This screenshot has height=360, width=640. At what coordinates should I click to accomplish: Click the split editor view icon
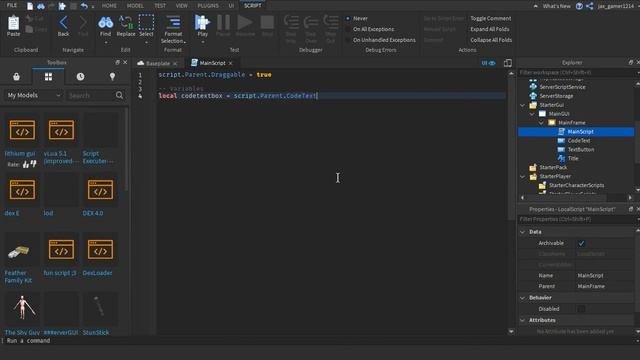[x=508, y=63]
